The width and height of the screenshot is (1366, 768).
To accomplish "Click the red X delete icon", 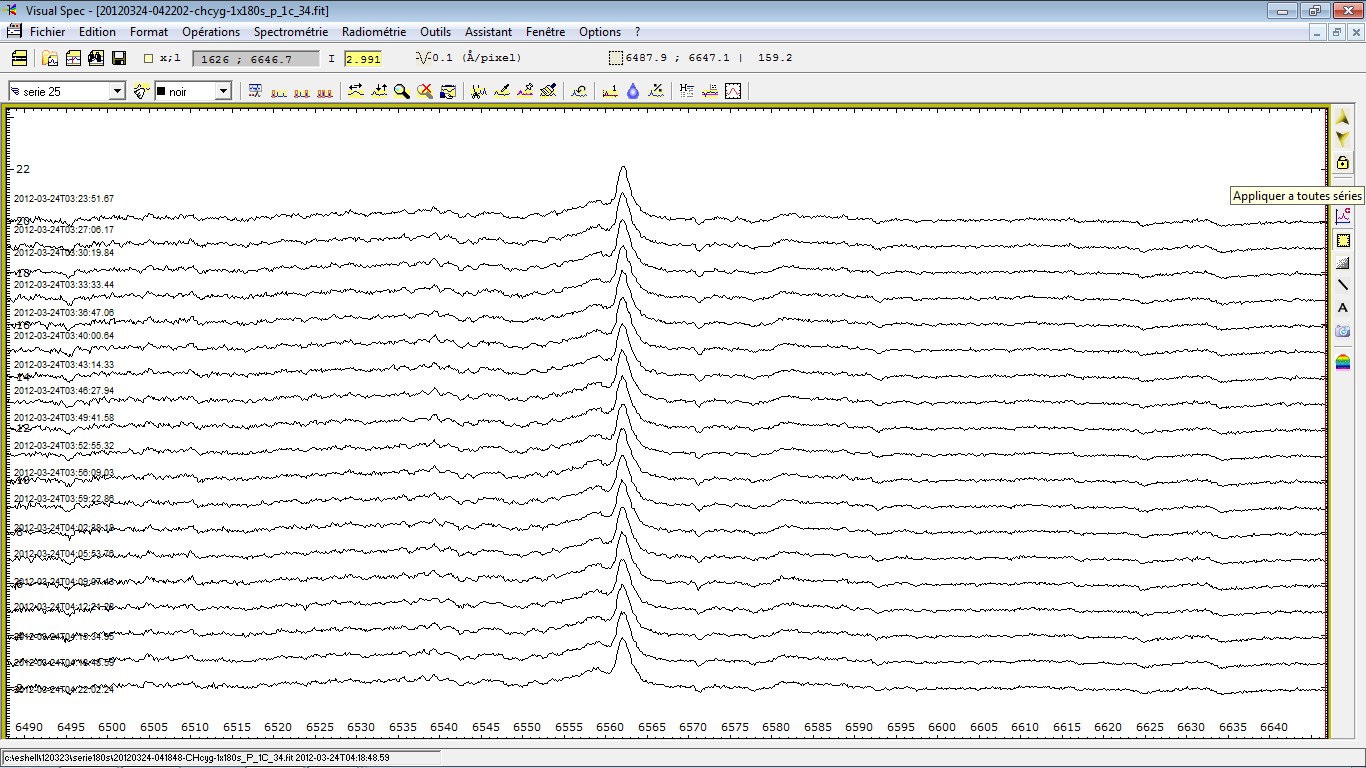I will pos(425,91).
